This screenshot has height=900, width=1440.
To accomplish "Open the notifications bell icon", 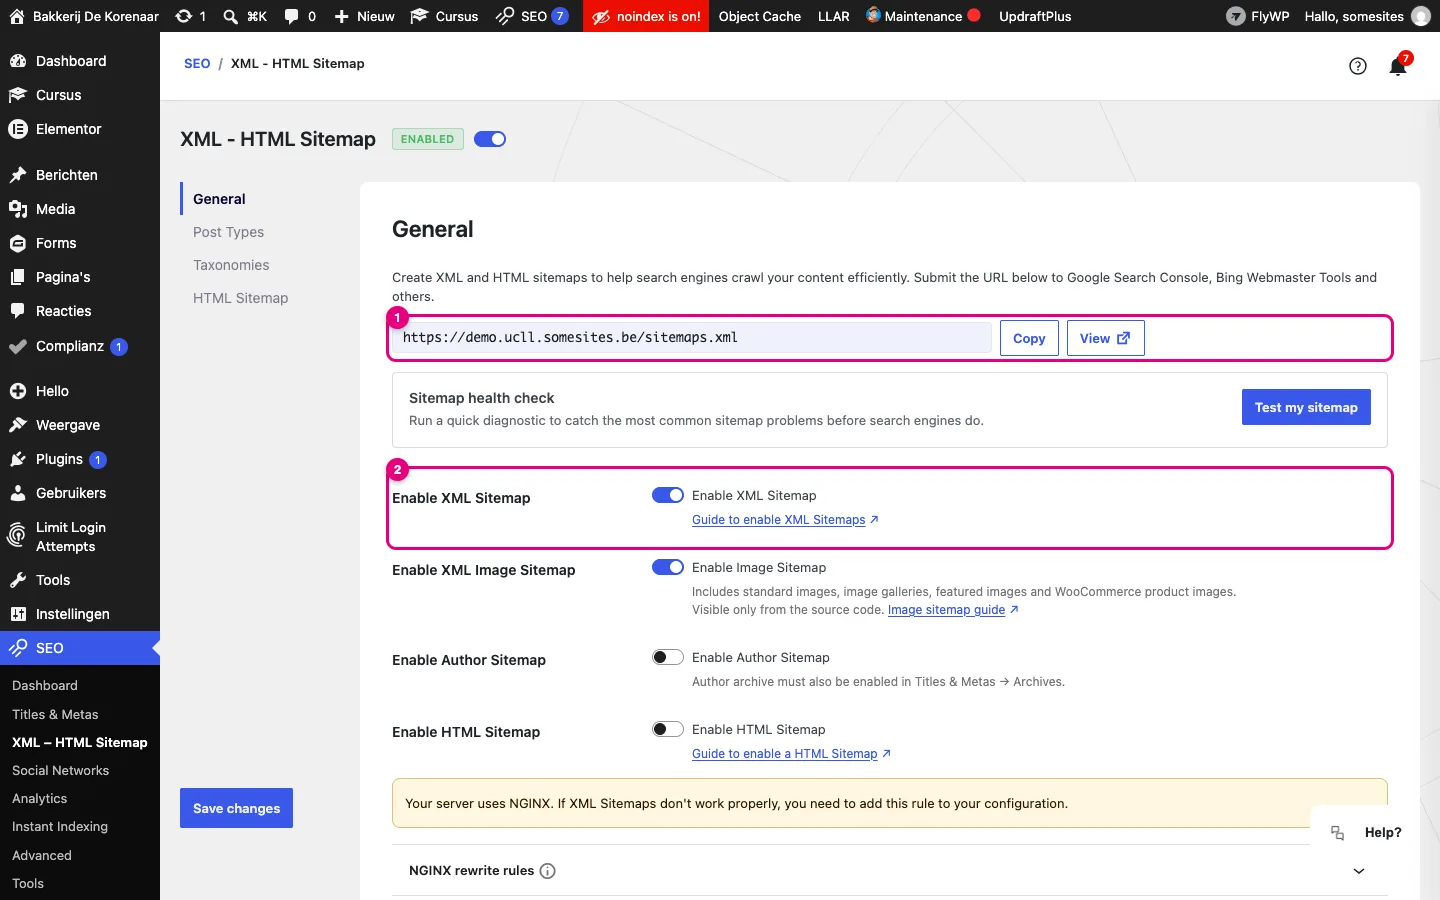I will click(x=1398, y=67).
